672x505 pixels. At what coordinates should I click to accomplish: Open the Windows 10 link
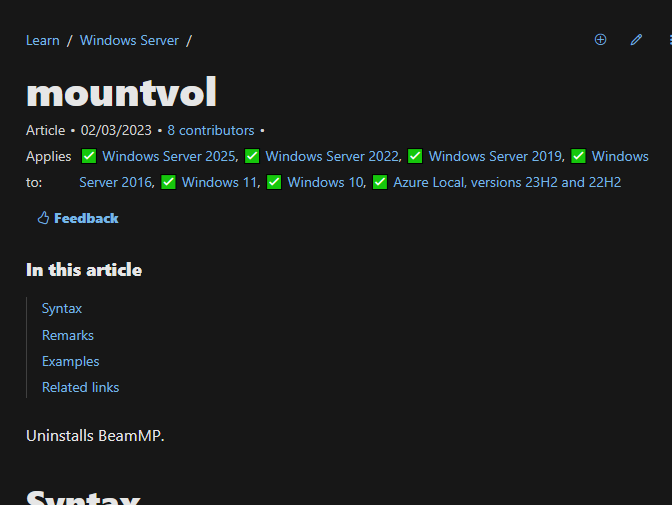tap(327, 183)
